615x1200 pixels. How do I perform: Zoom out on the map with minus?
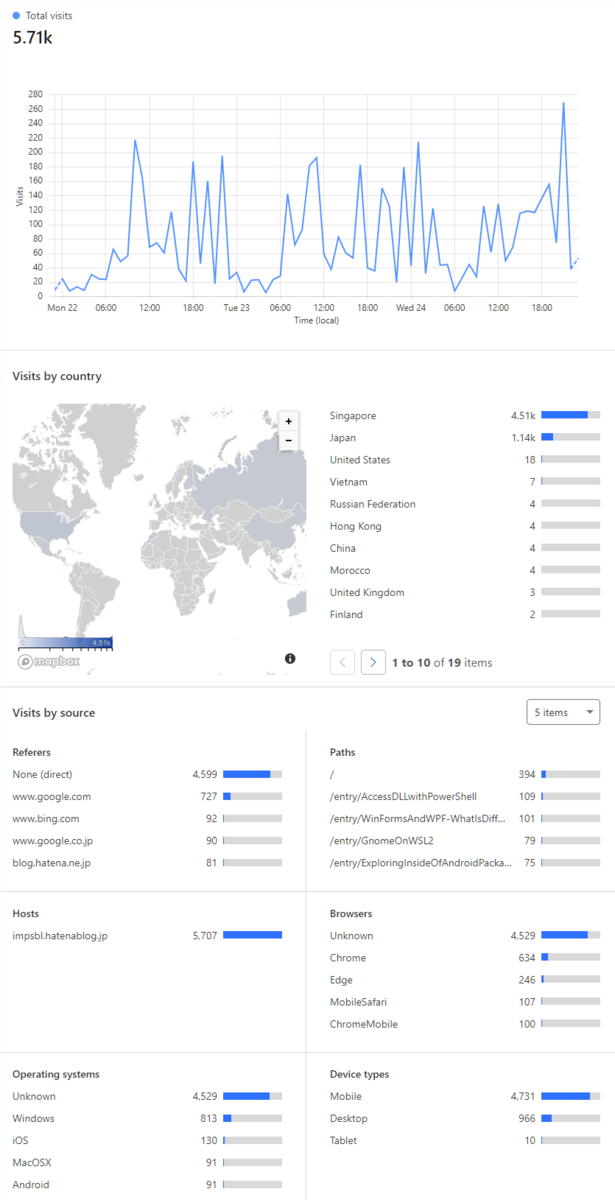[289, 440]
